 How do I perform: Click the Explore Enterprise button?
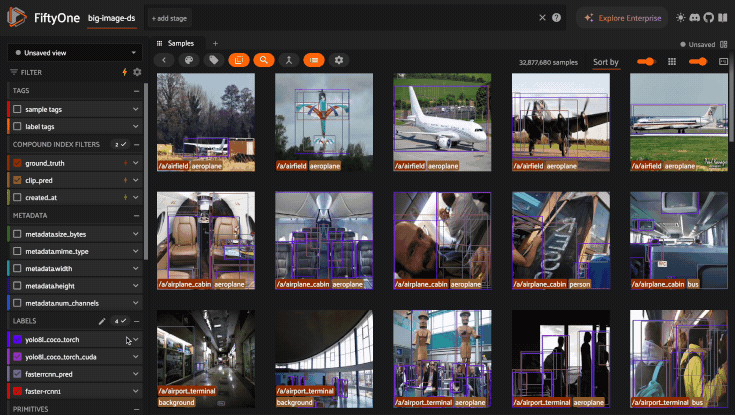coord(622,18)
